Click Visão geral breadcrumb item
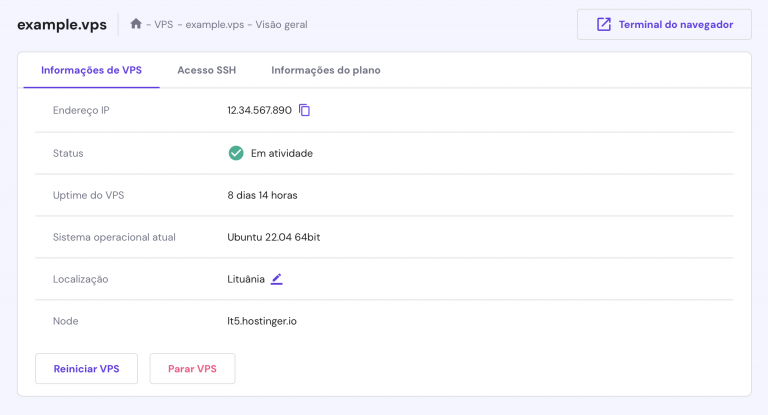 click(x=281, y=24)
